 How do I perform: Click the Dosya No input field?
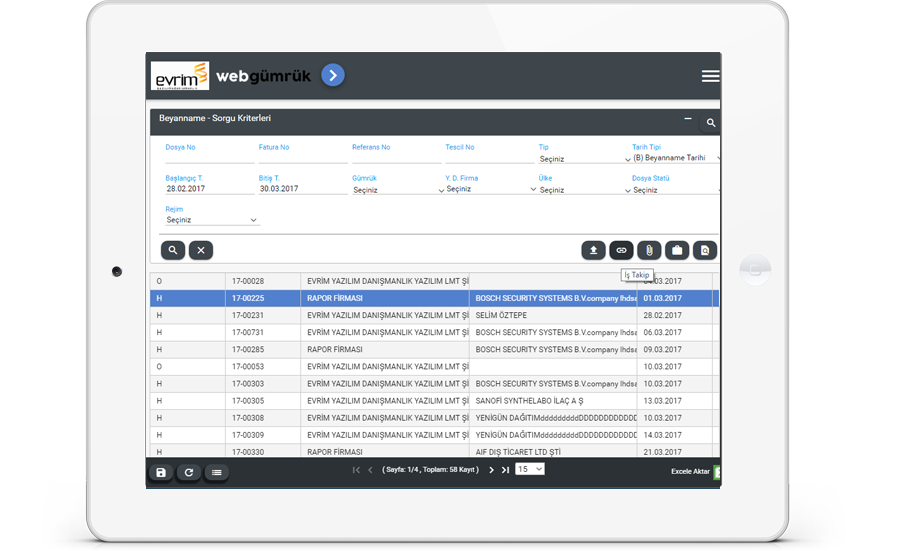[x=209, y=158]
